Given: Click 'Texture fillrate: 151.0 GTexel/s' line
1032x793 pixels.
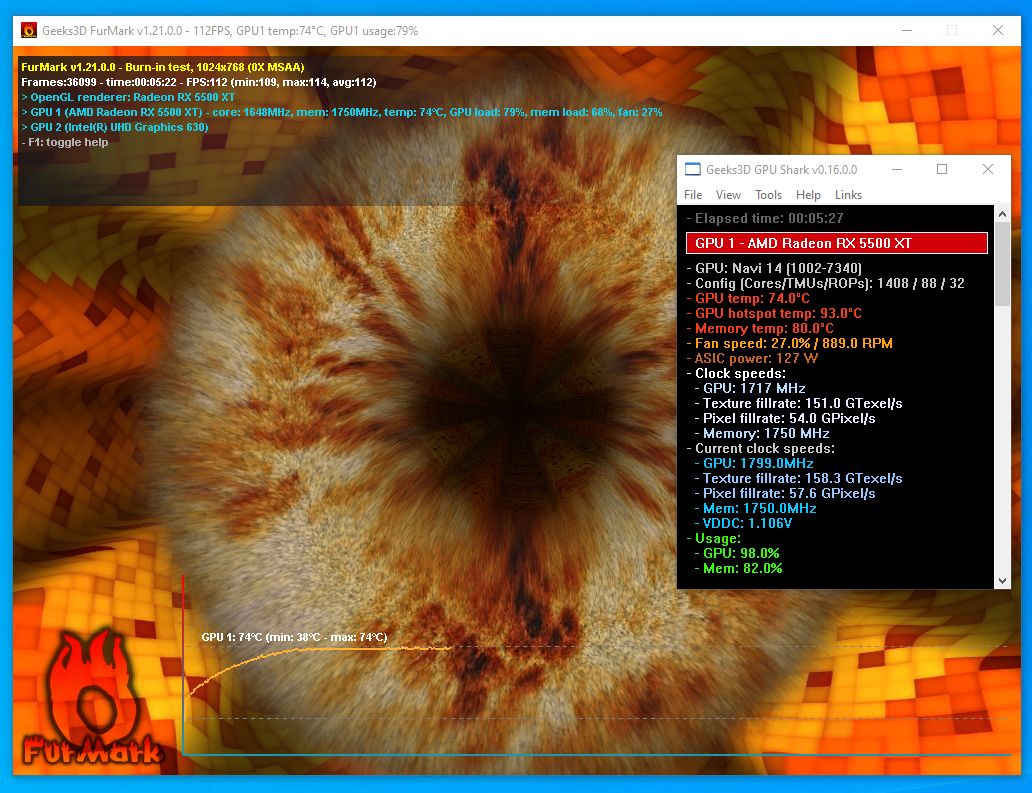Looking at the screenshot, I should pos(798,403).
